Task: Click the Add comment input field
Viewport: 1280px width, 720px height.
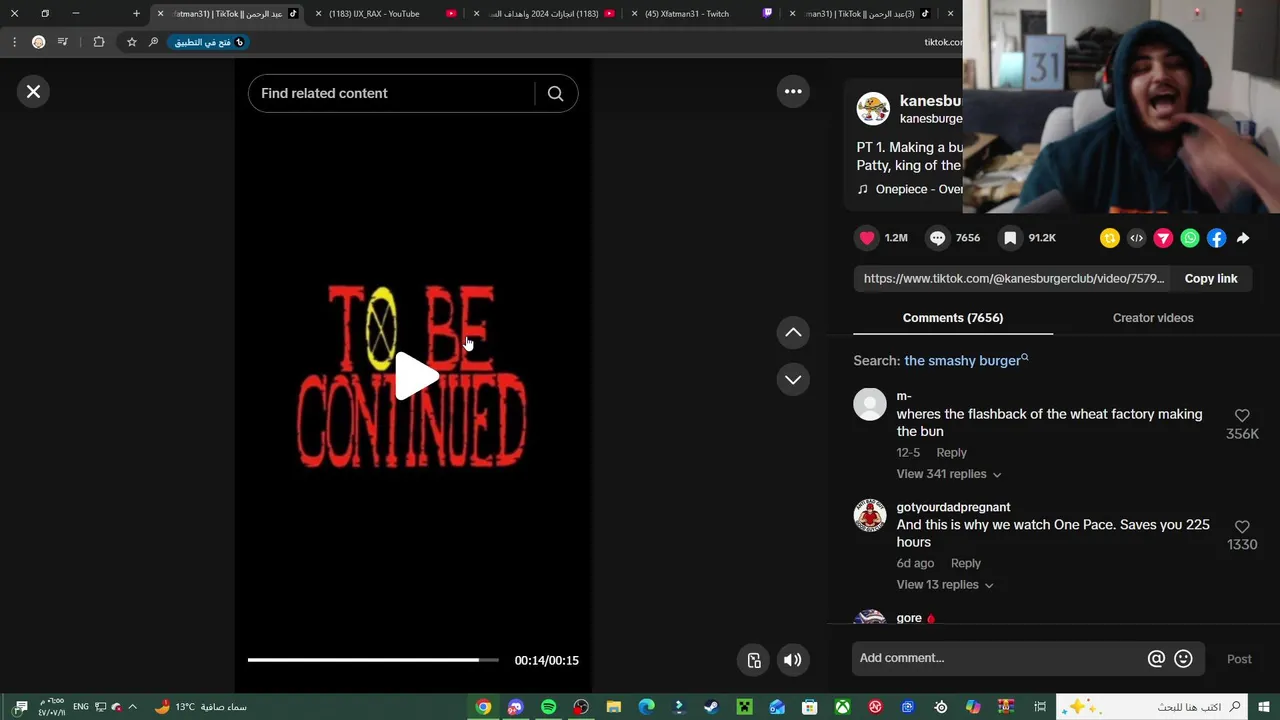Action: point(1000,658)
